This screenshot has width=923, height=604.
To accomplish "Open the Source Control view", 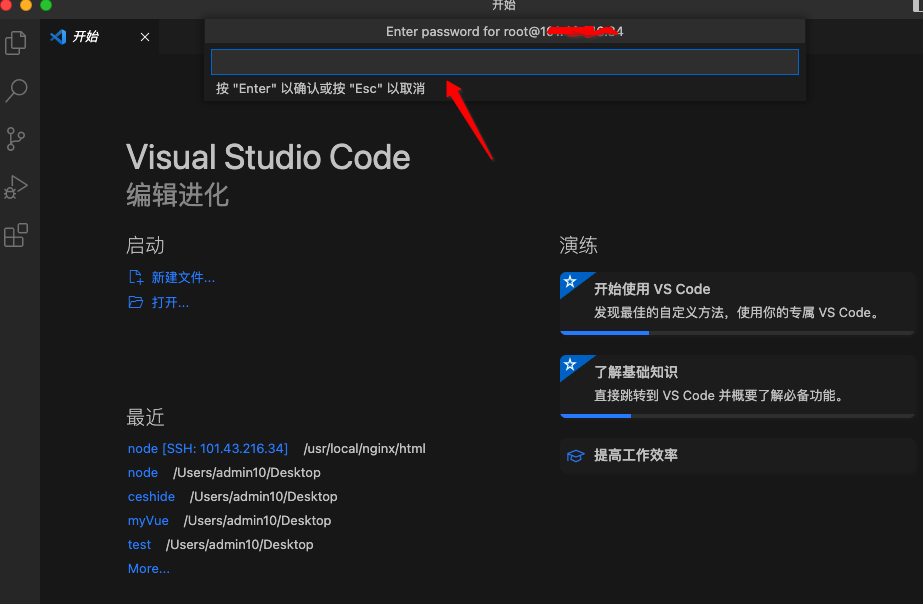I will (16, 139).
